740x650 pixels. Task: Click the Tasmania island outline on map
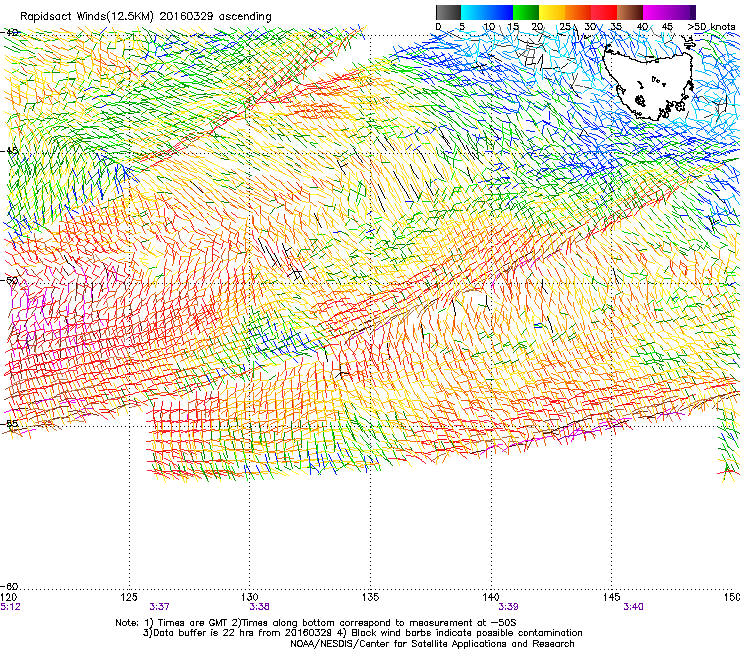[649, 83]
